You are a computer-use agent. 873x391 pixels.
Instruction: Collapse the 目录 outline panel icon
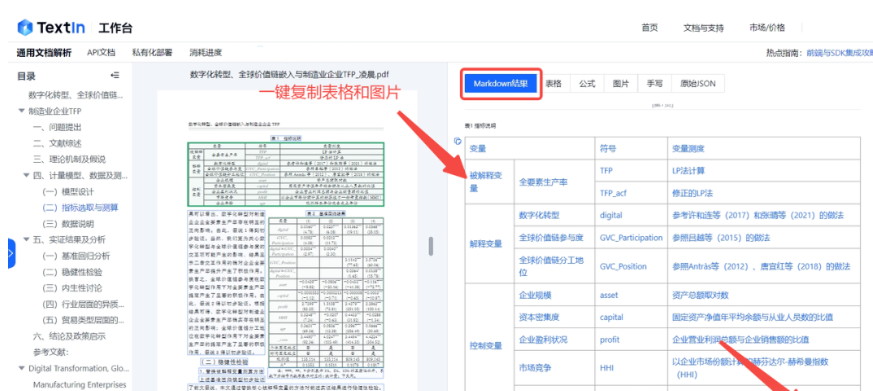[115, 75]
